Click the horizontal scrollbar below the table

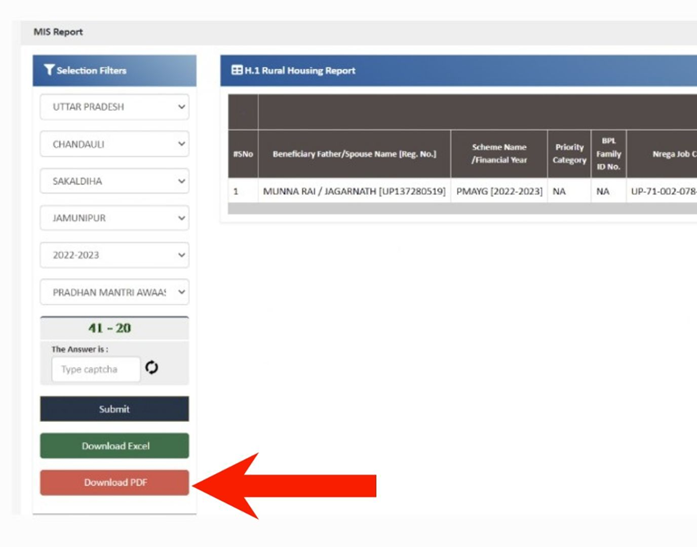click(x=460, y=209)
